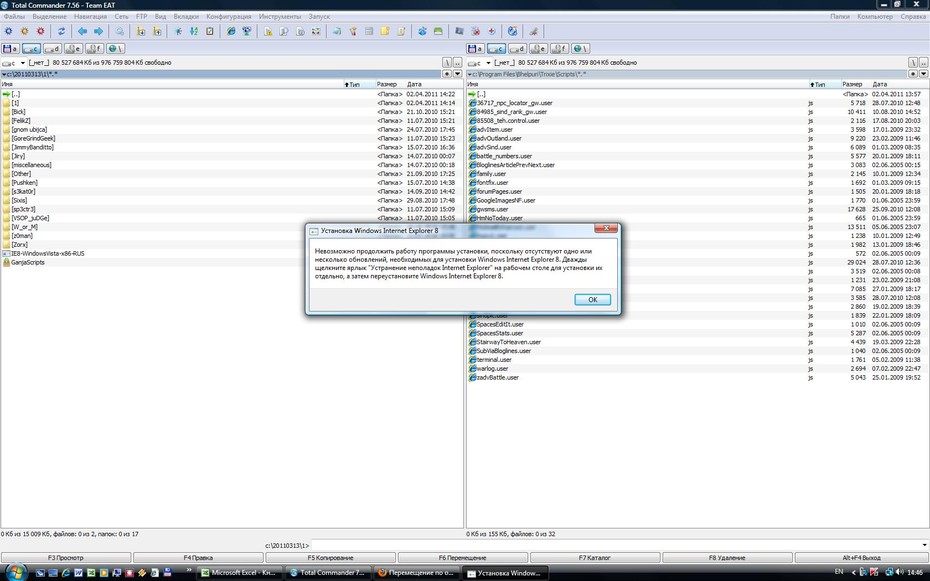The image size is (930, 581).
Task: Open the Windows Start orb
Action: pyautogui.click(x=15, y=572)
